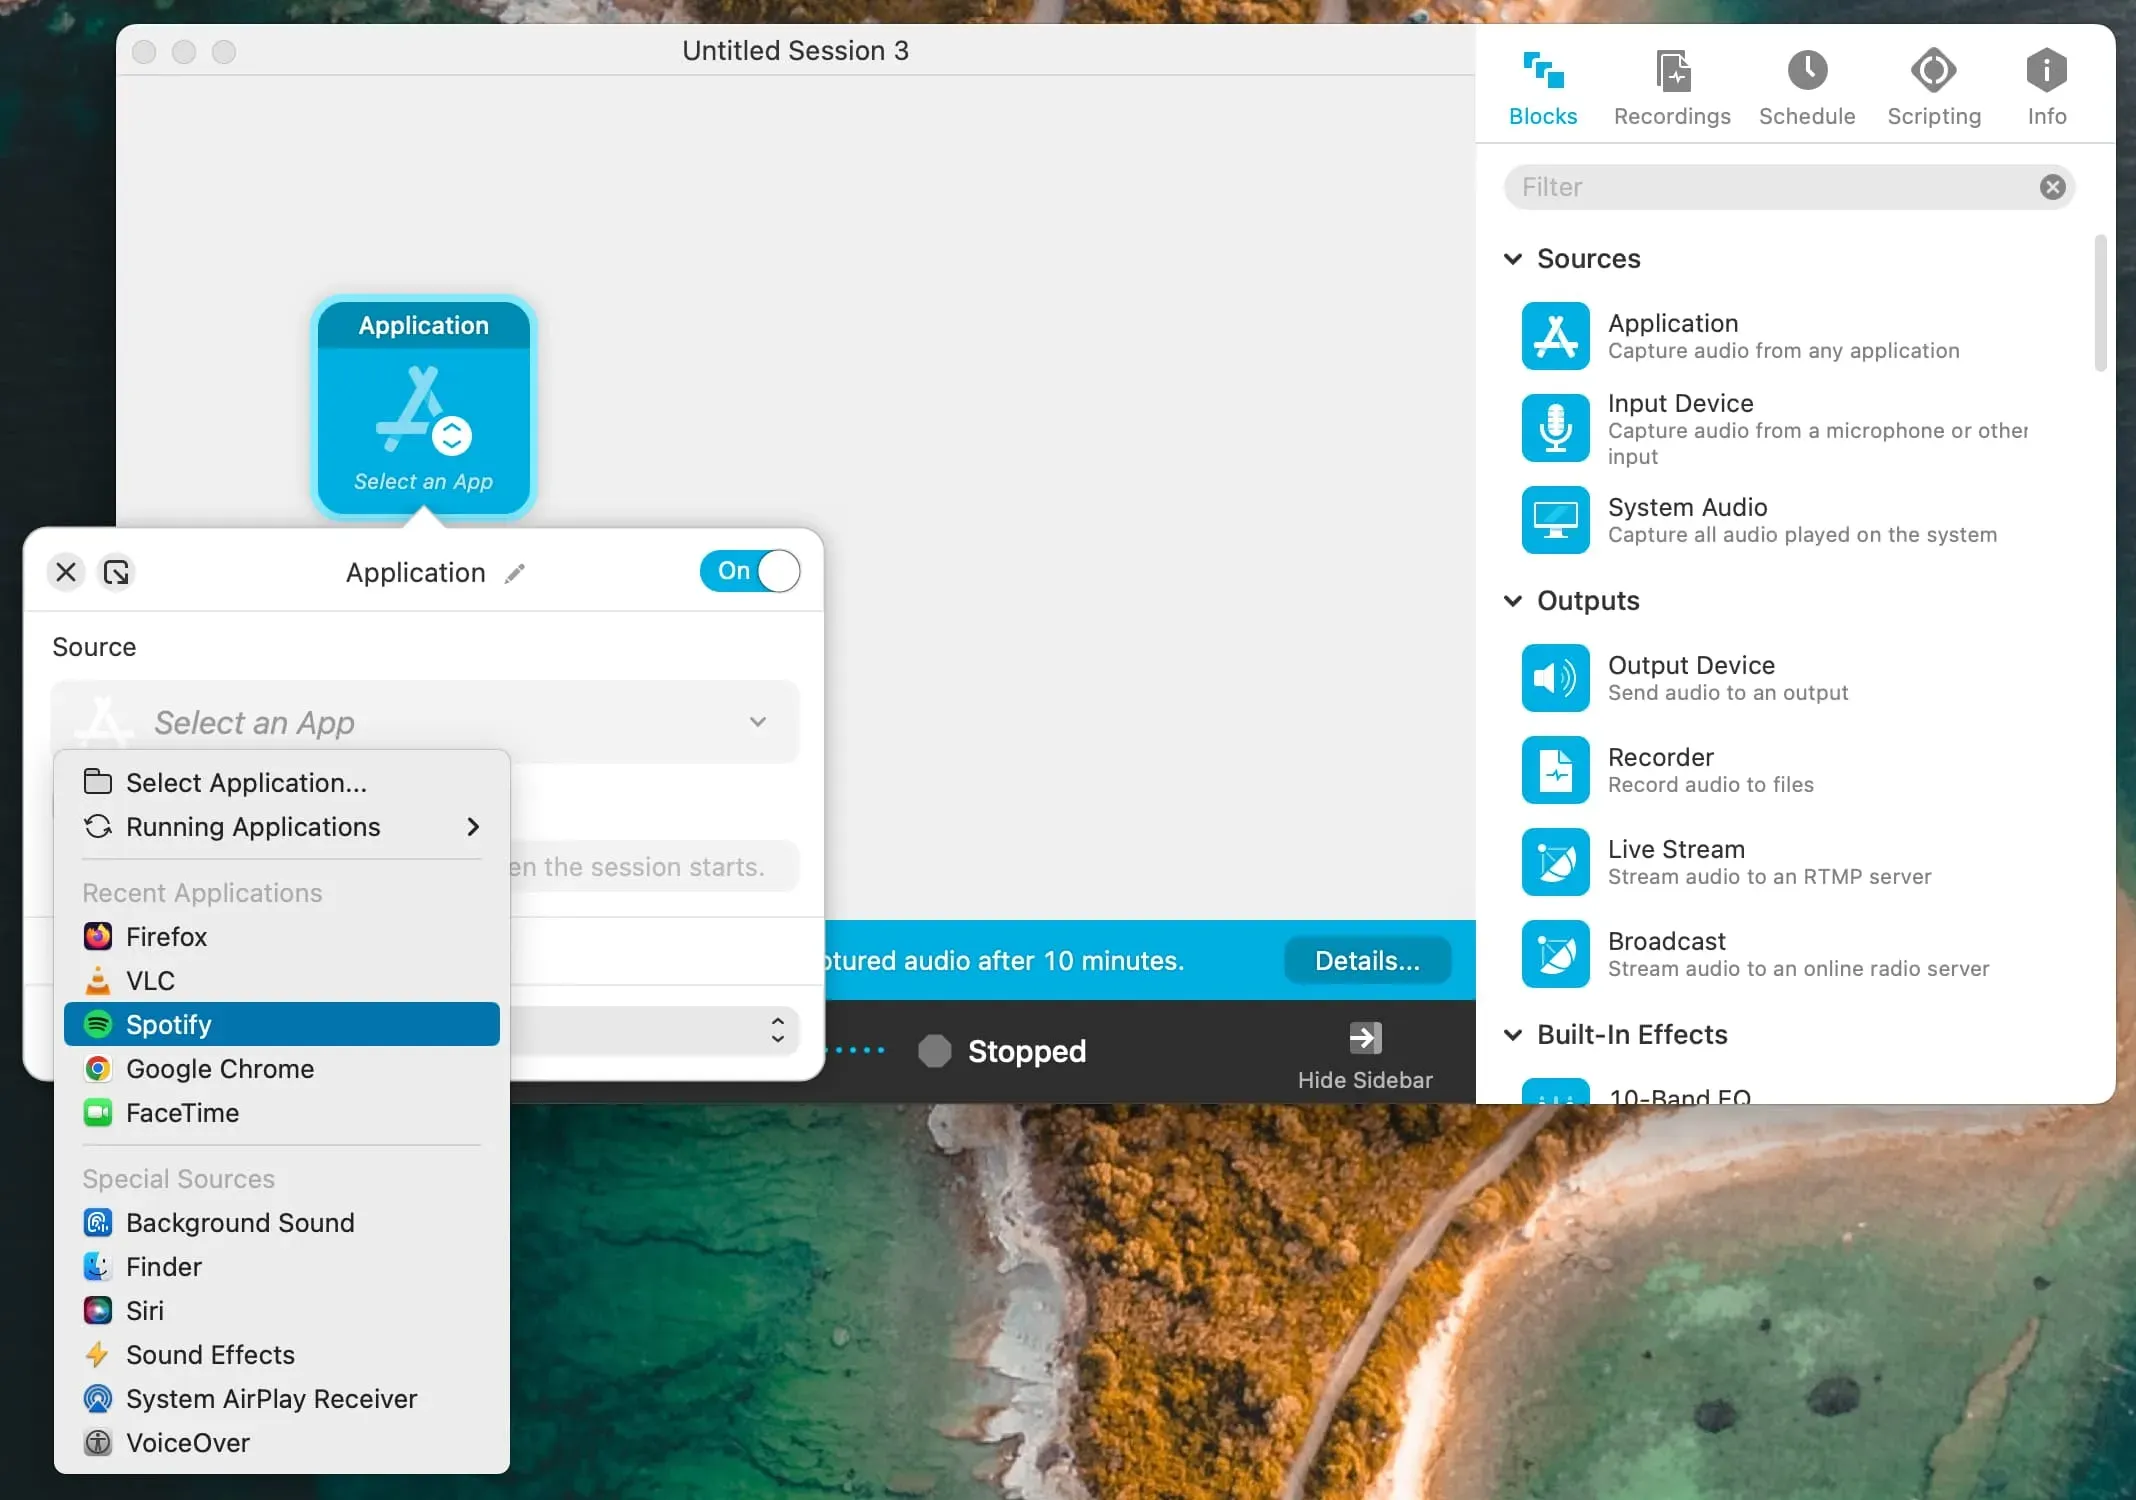Viewport: 2136px width, 1500px height.
Task: Click the Recorder output icon
Action: [x=1553, y=768]
